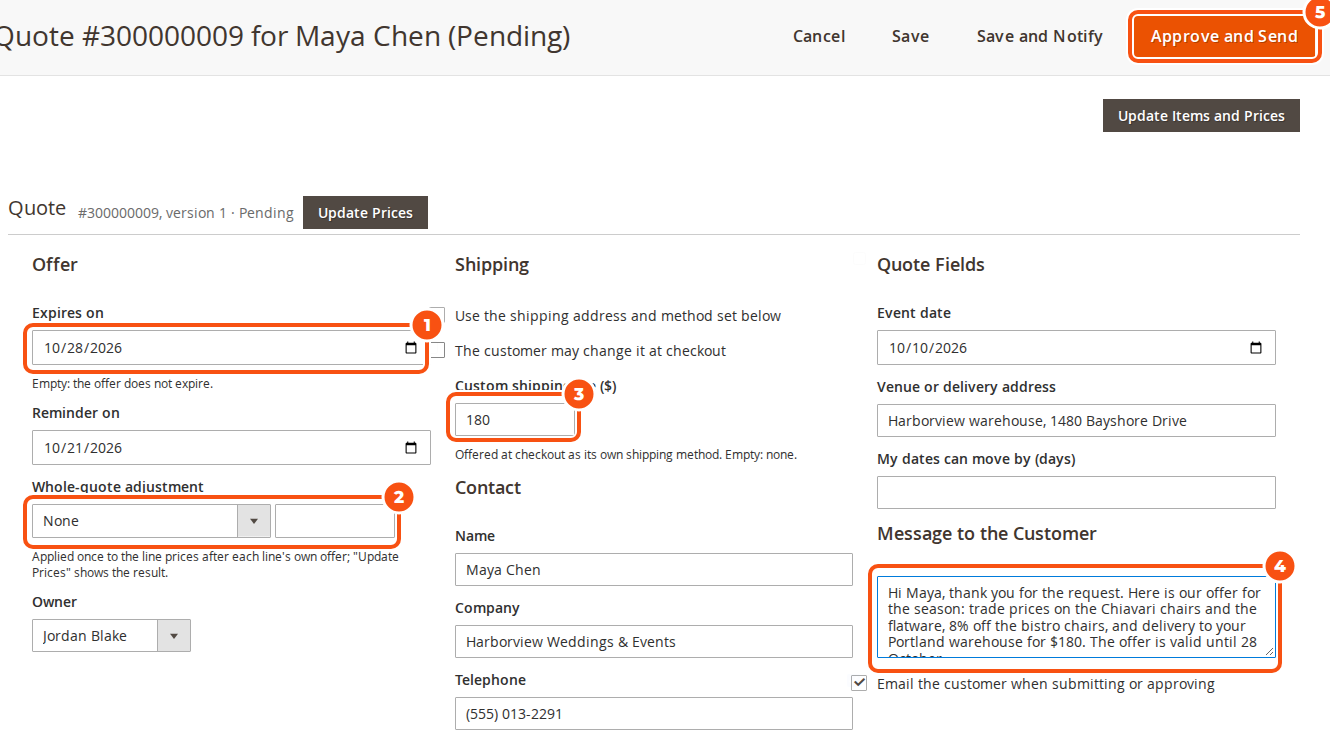Click '#300000009, version 1 · Pending' text
This screenshot has width=1330, height=754.
click(186, 213)
